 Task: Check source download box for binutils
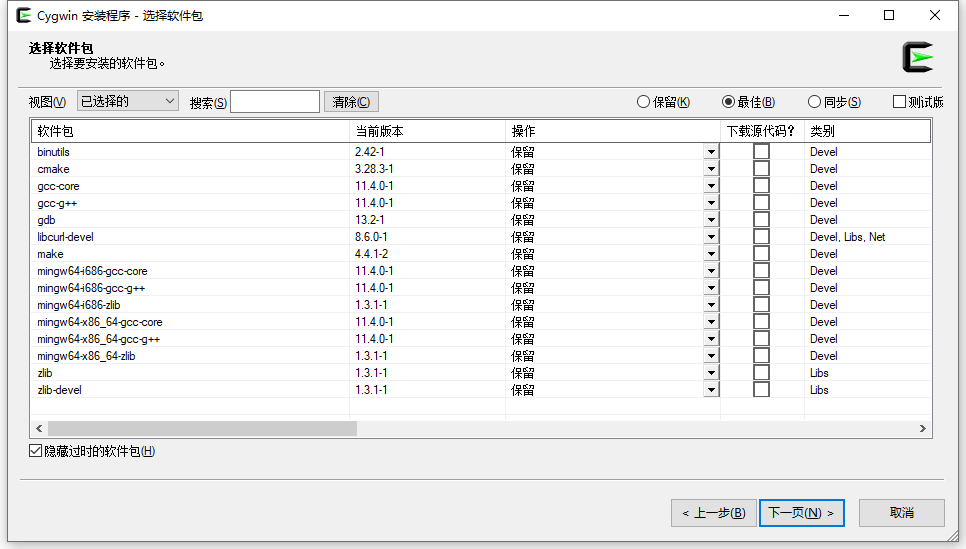761,152
